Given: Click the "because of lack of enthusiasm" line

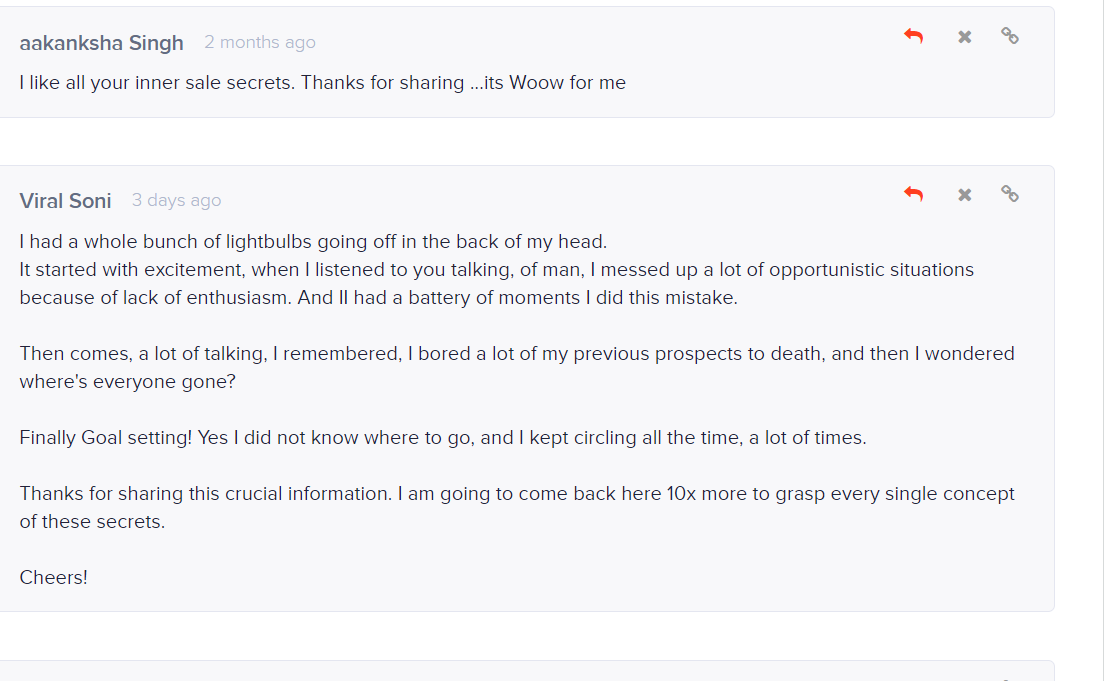Looking at the screenshot, I should (x=378, y=297).
